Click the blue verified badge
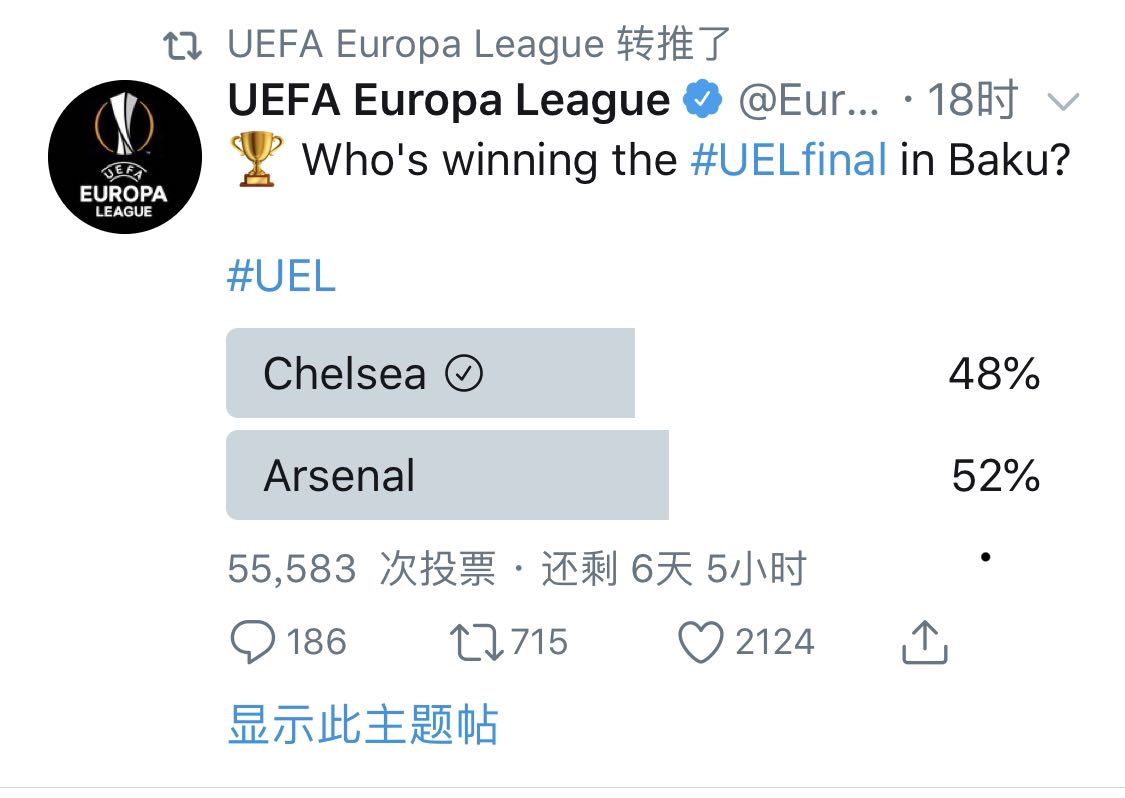 (x=704, y=100)
